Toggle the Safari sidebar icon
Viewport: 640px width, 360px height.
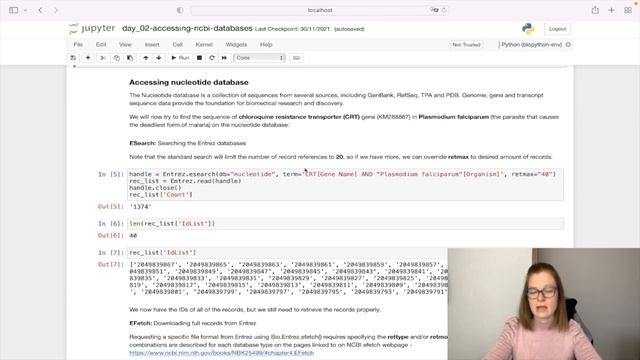point(13,10)
